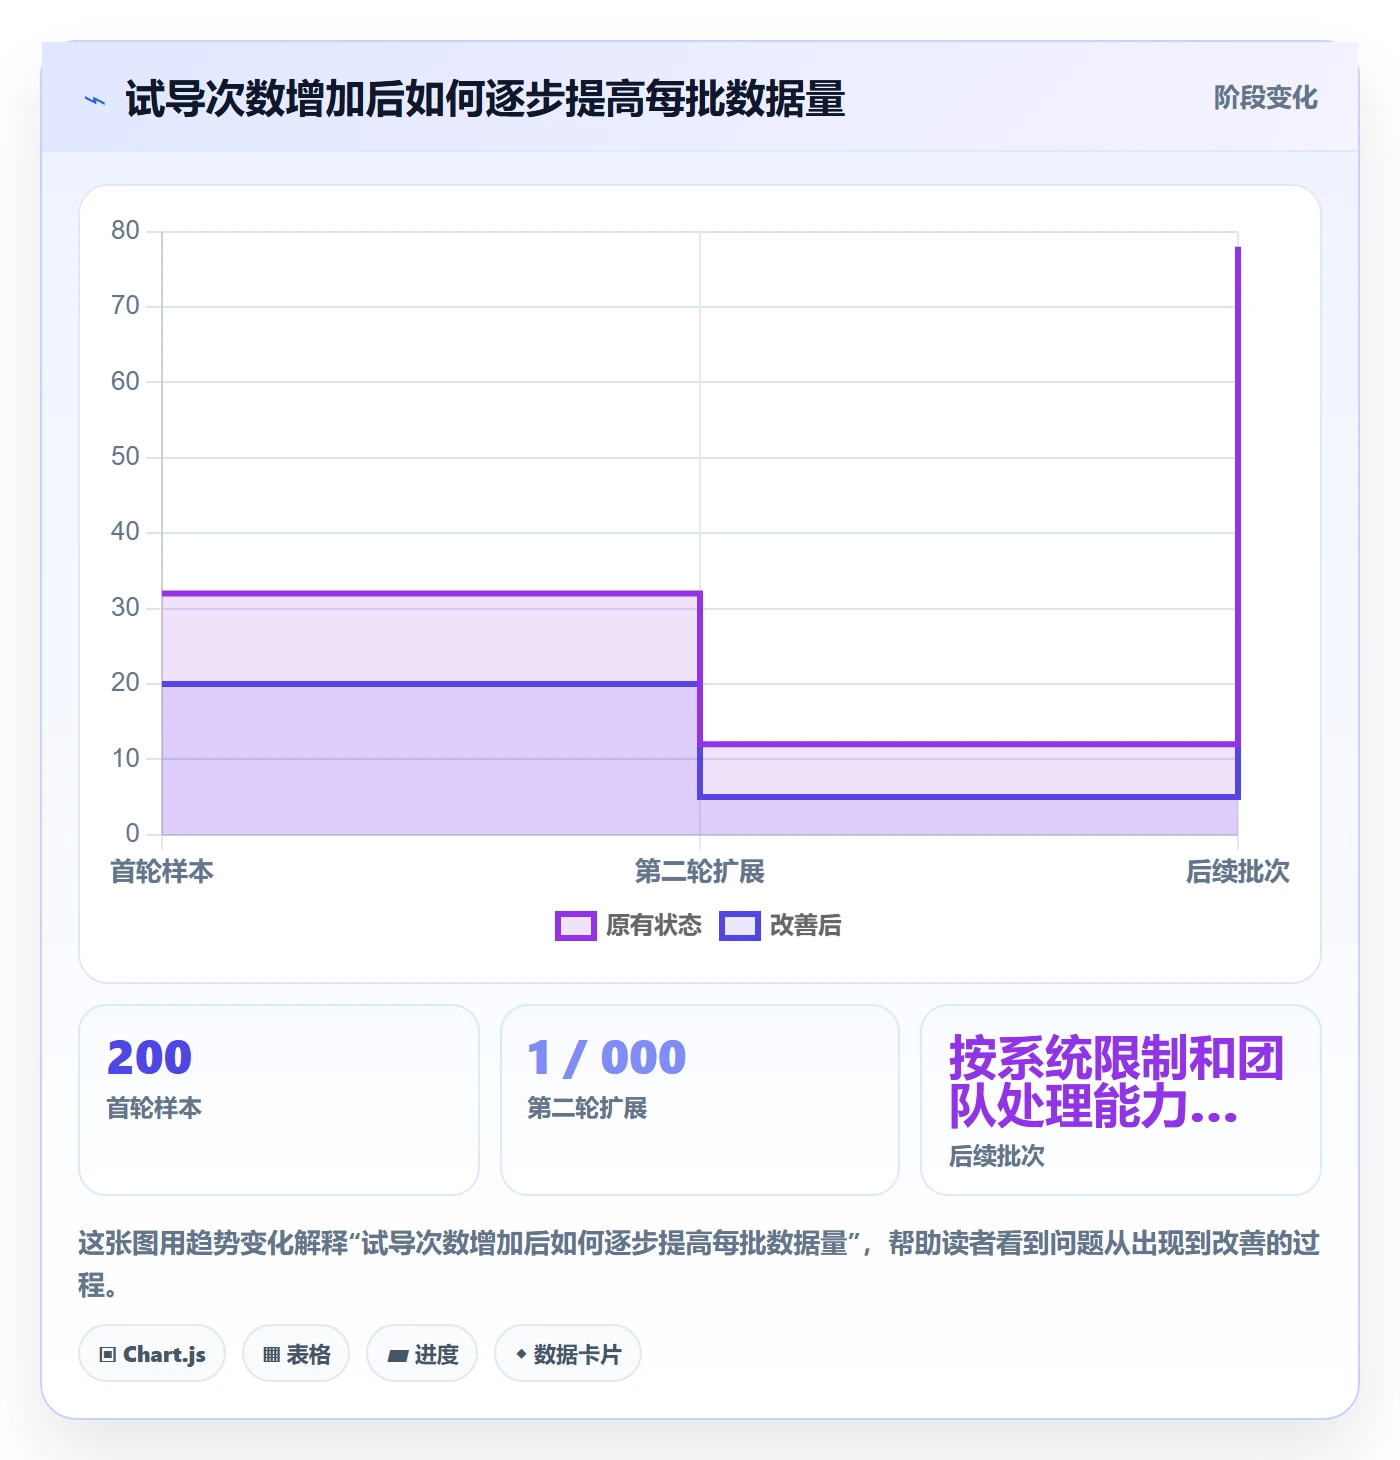Click the description paragraph starting 这张图用趋势变化解释
The width and height of the screenshot is (1400, 1460).
pyautogui.click(x=699, y=1264)
